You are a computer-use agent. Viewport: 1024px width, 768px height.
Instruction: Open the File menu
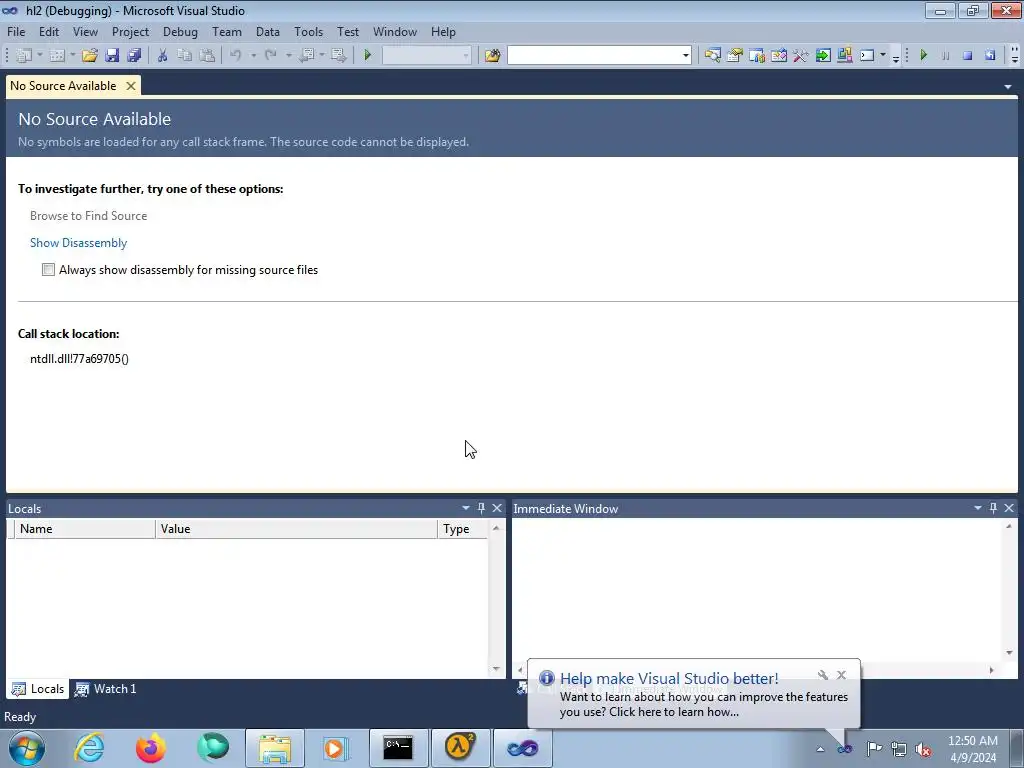16,31
